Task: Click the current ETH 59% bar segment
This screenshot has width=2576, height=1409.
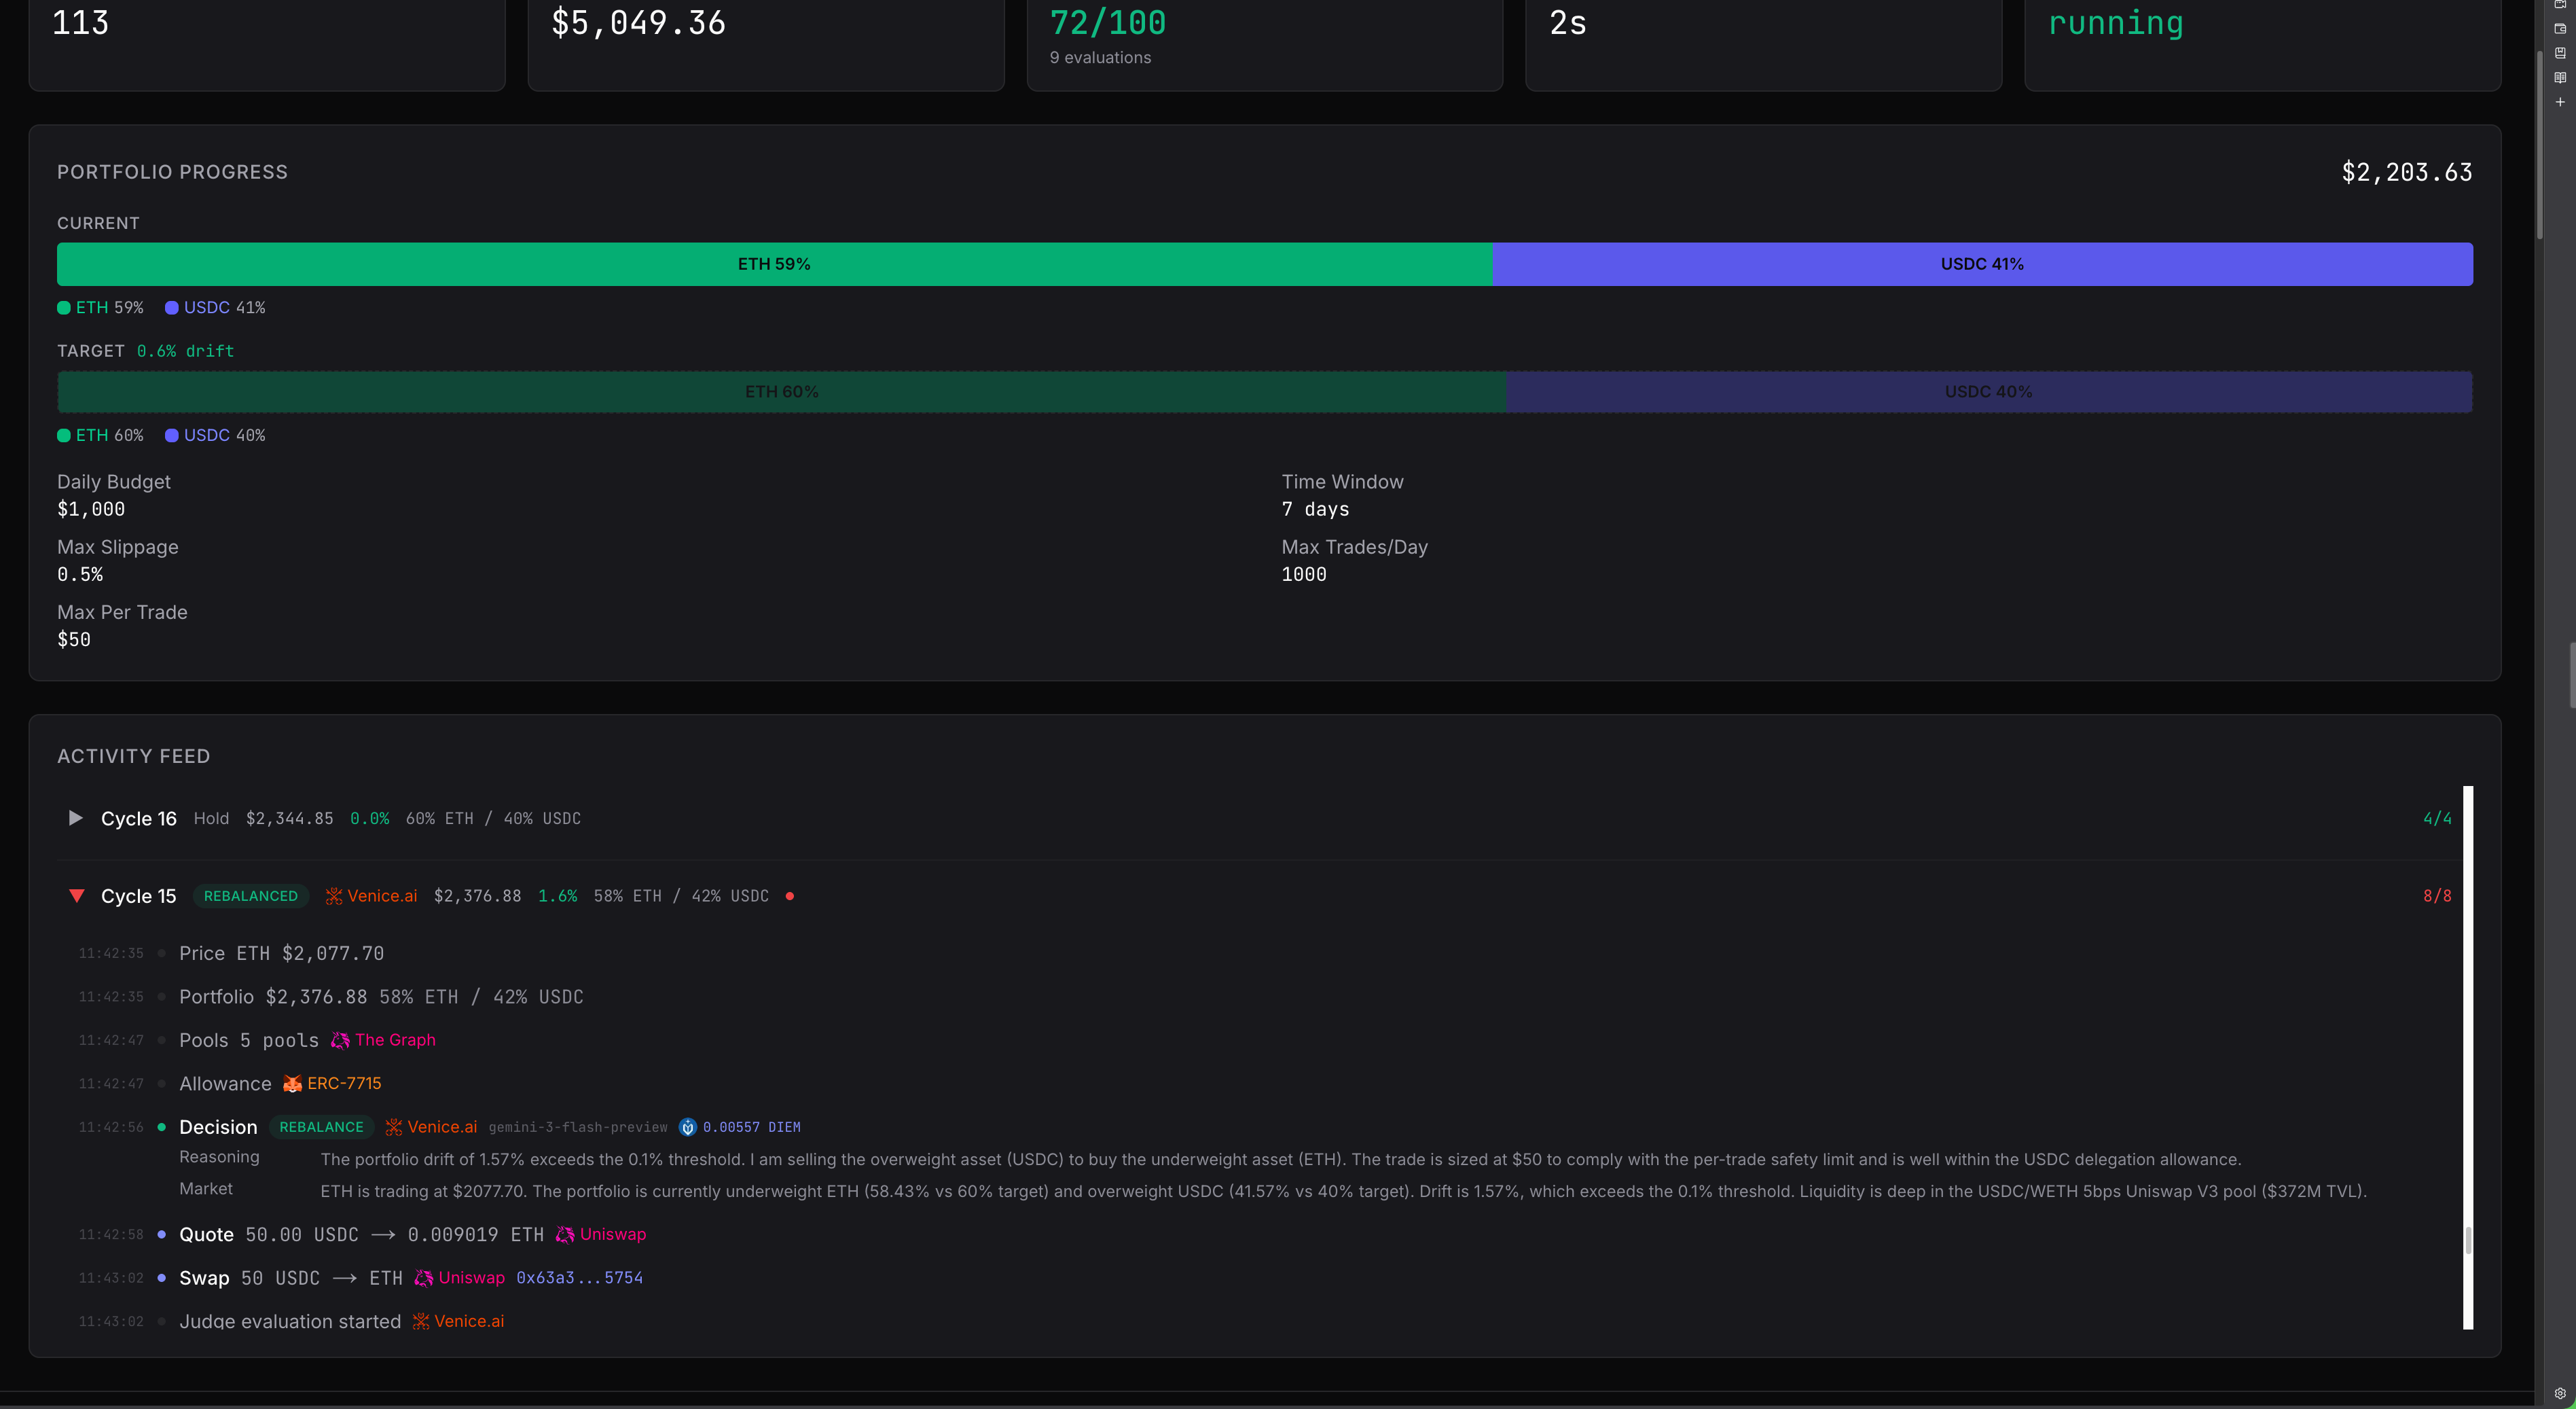Action: [774, 264]
